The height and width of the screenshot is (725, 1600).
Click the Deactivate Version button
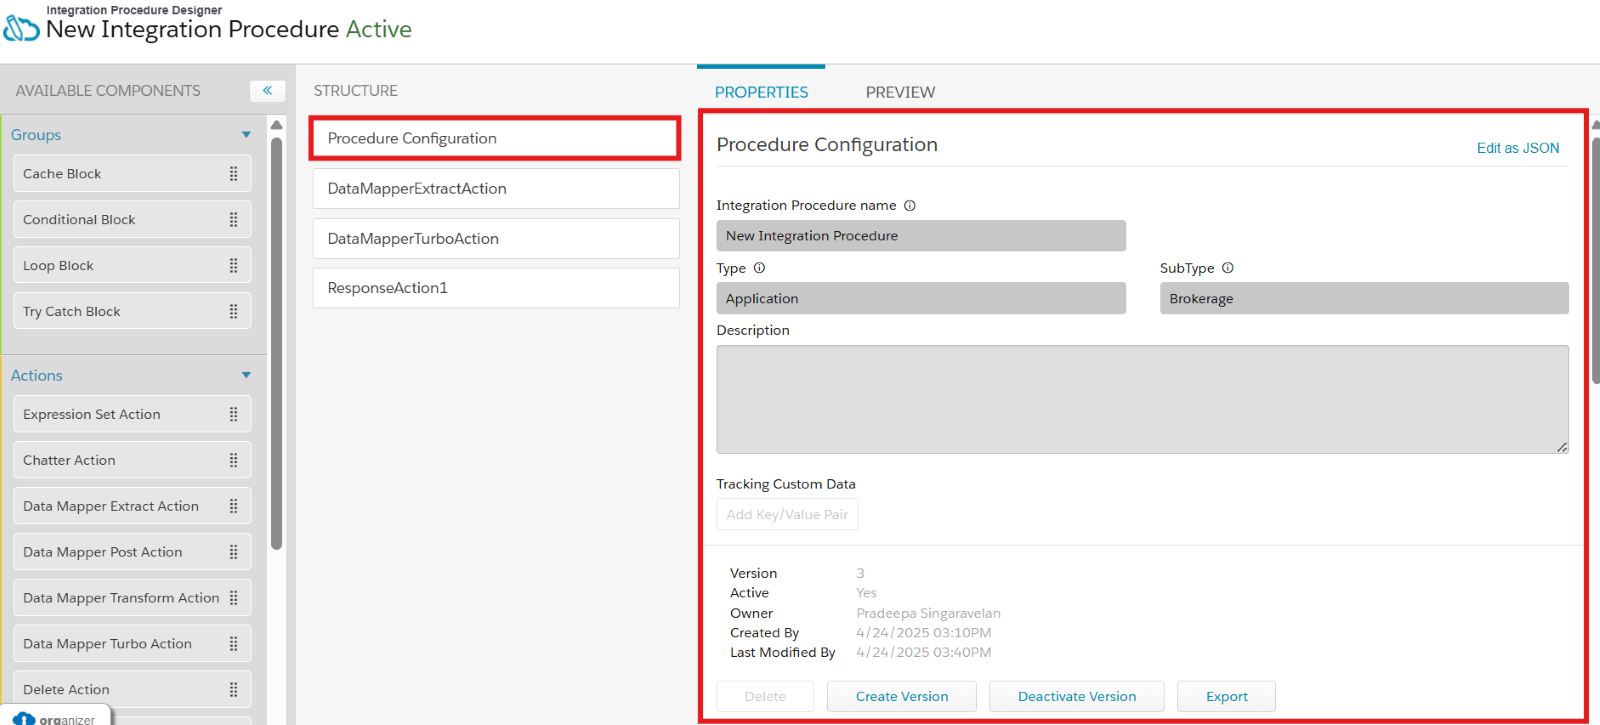pyautogui.click(x=1076, y=697)
